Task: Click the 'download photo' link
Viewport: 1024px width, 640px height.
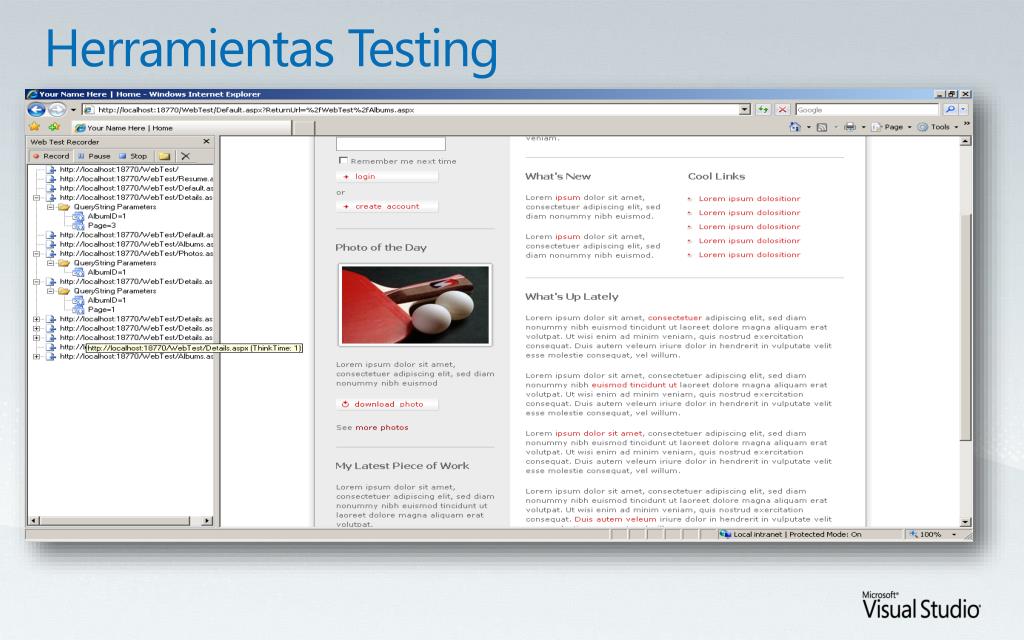Action: [x=389, y=404]
